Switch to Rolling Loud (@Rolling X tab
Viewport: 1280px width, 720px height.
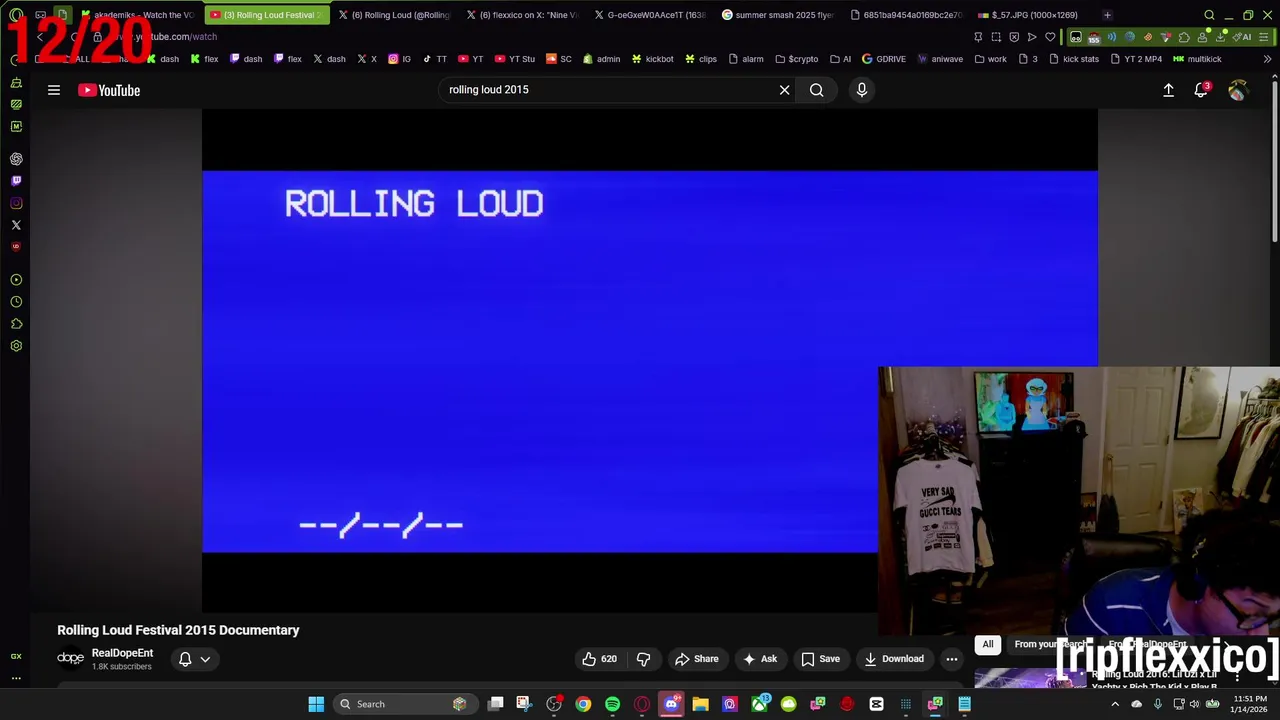click(395, 15)
